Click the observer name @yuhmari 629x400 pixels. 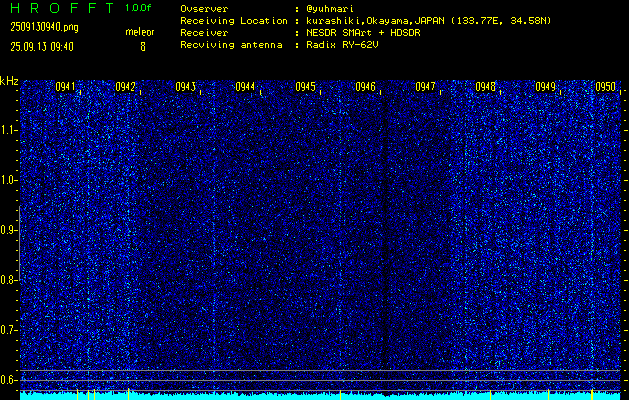[x=330, y=9]
